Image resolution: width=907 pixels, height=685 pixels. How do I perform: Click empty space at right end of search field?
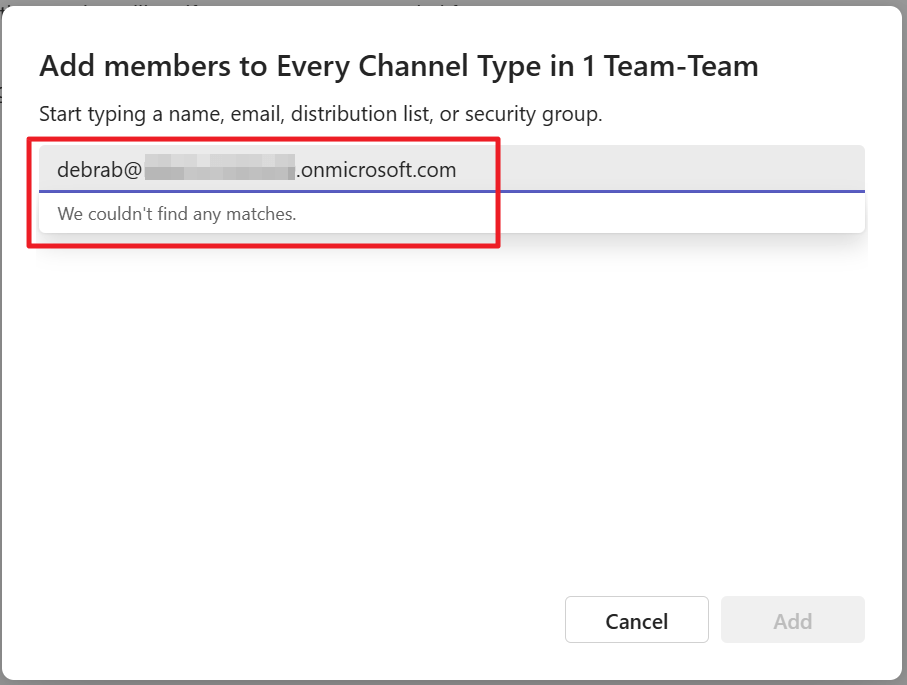[x=780, y=169]
